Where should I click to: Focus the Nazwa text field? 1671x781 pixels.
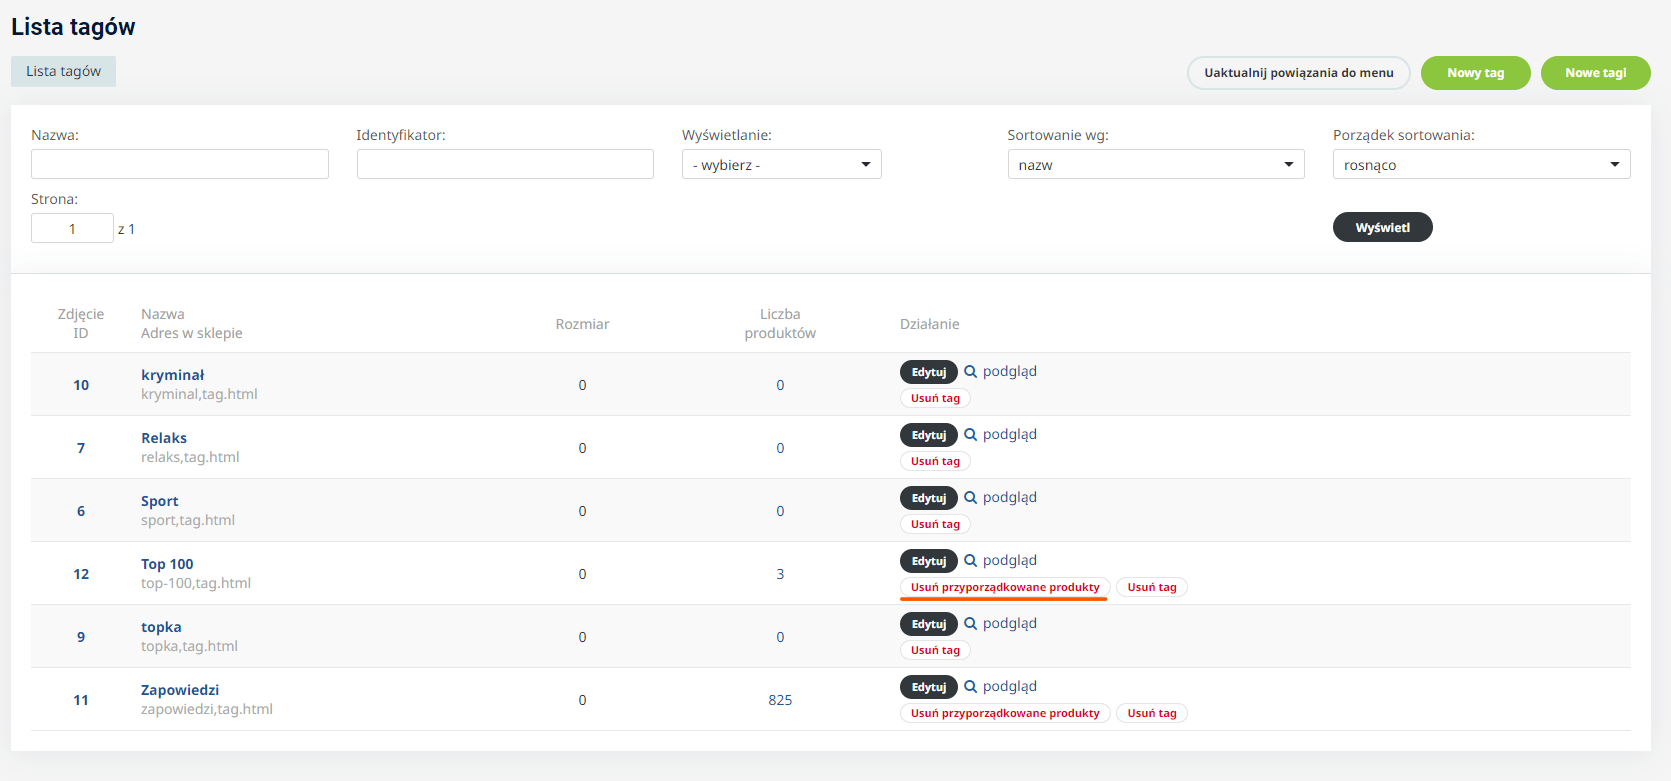pyautogui.click(x=180, y=164)
